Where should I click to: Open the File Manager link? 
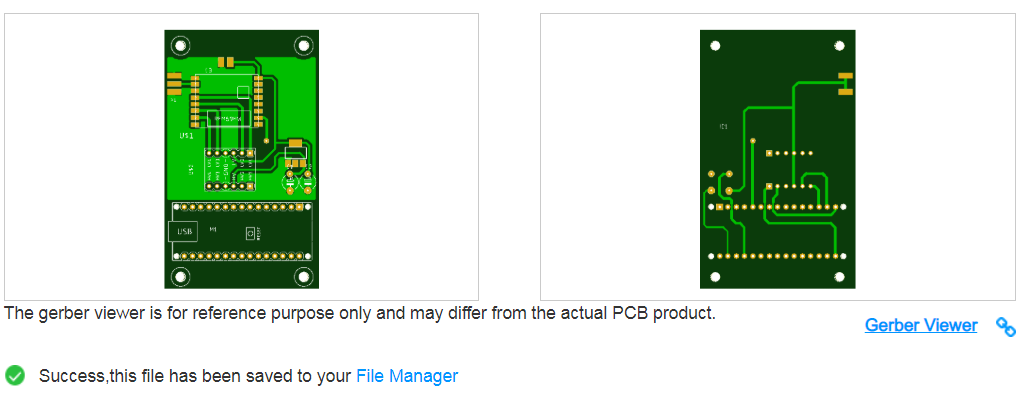pyautogui.click(x=407, y=376)
